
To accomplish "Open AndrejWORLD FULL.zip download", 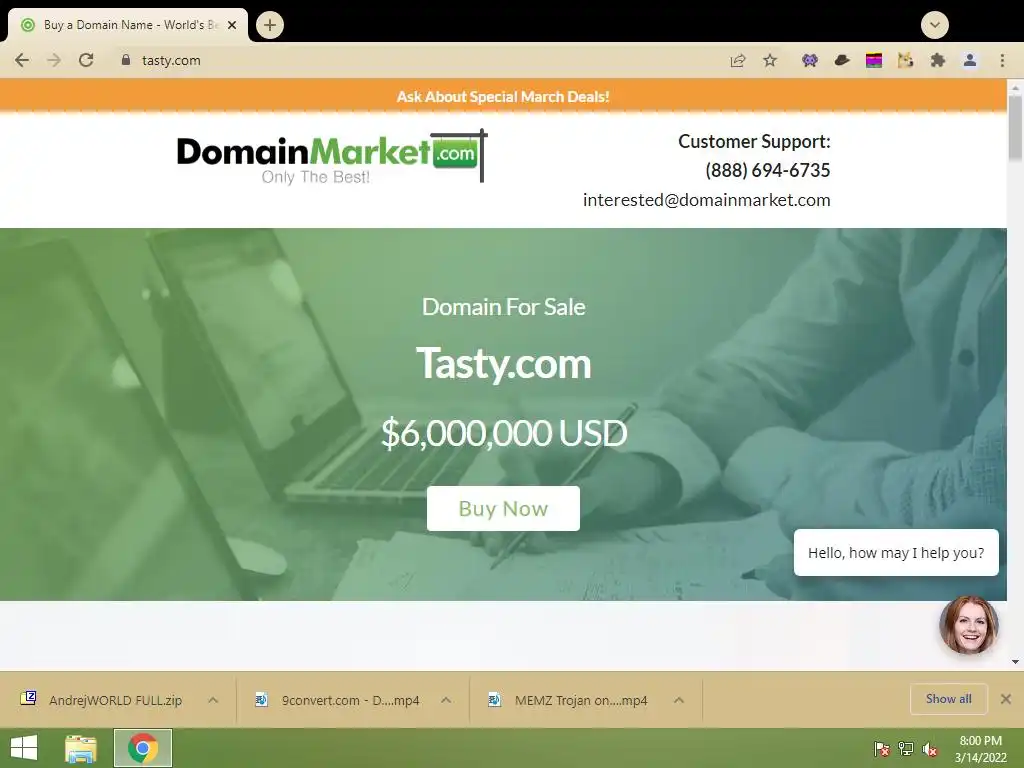I will (116, 700).
